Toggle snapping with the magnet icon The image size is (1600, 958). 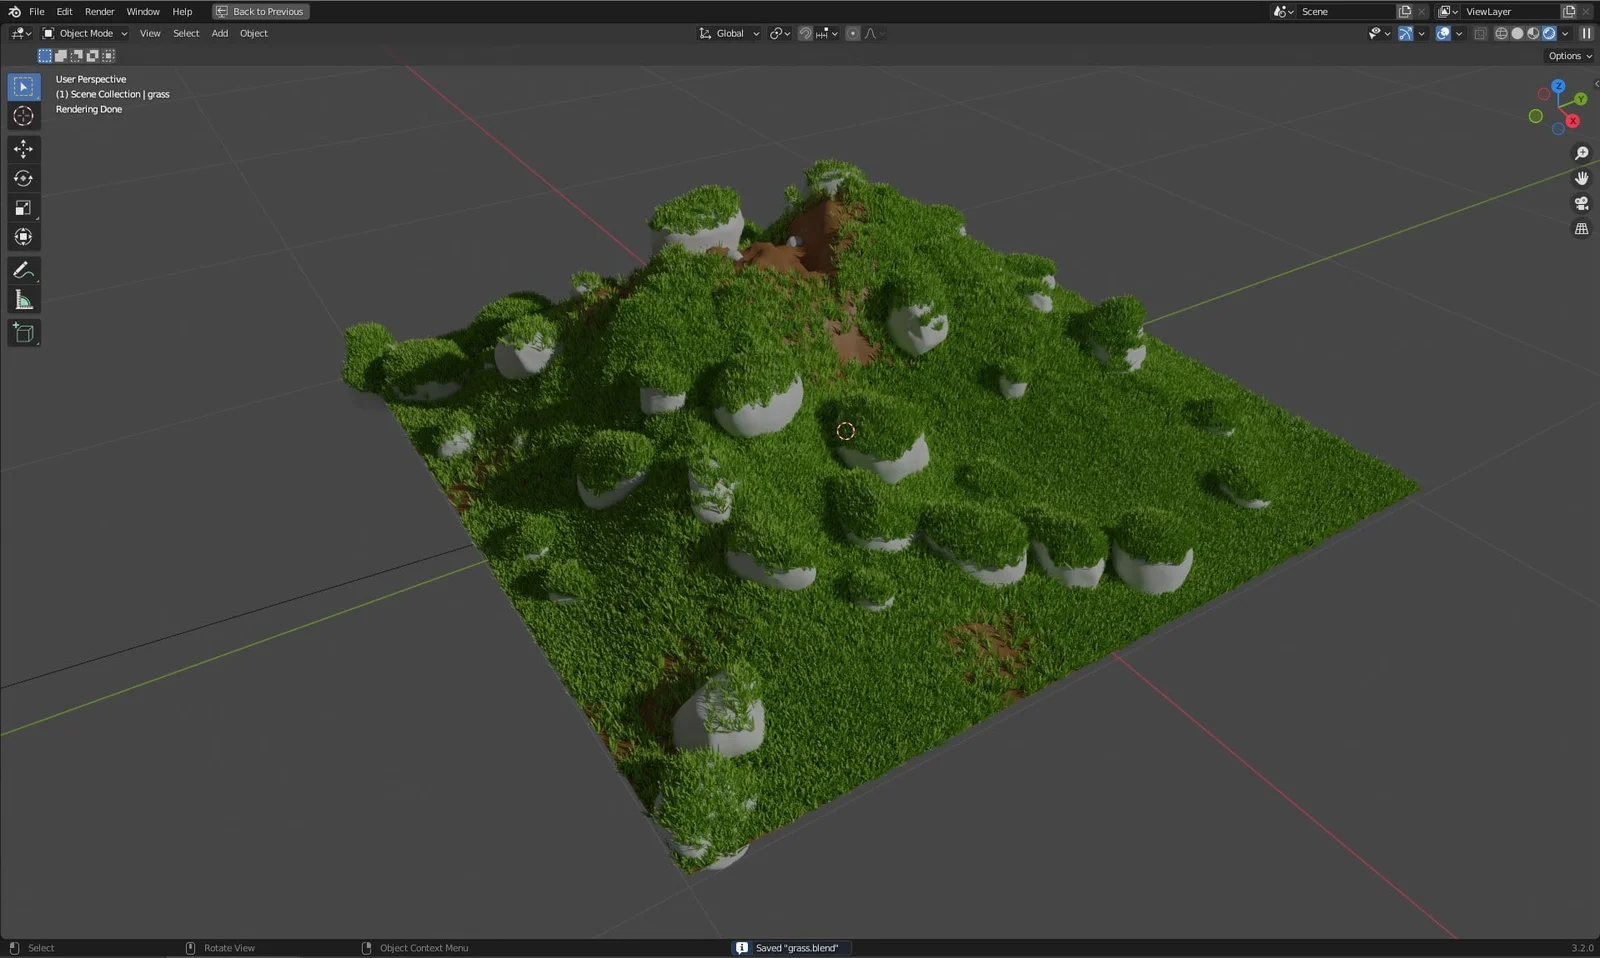point(804,33)
